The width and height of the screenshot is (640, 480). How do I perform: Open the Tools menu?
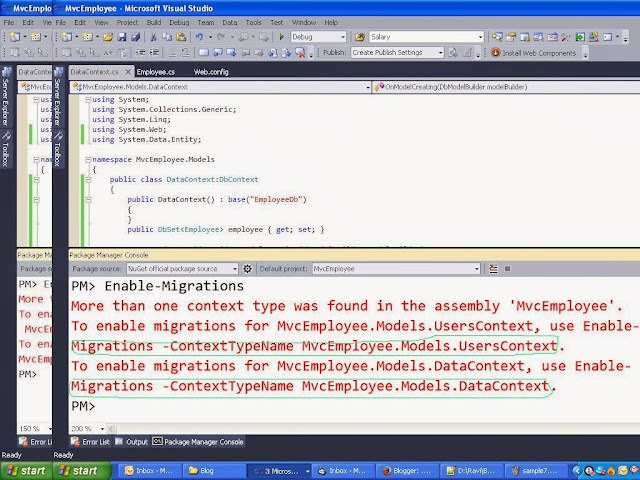[x=253, y=22]
